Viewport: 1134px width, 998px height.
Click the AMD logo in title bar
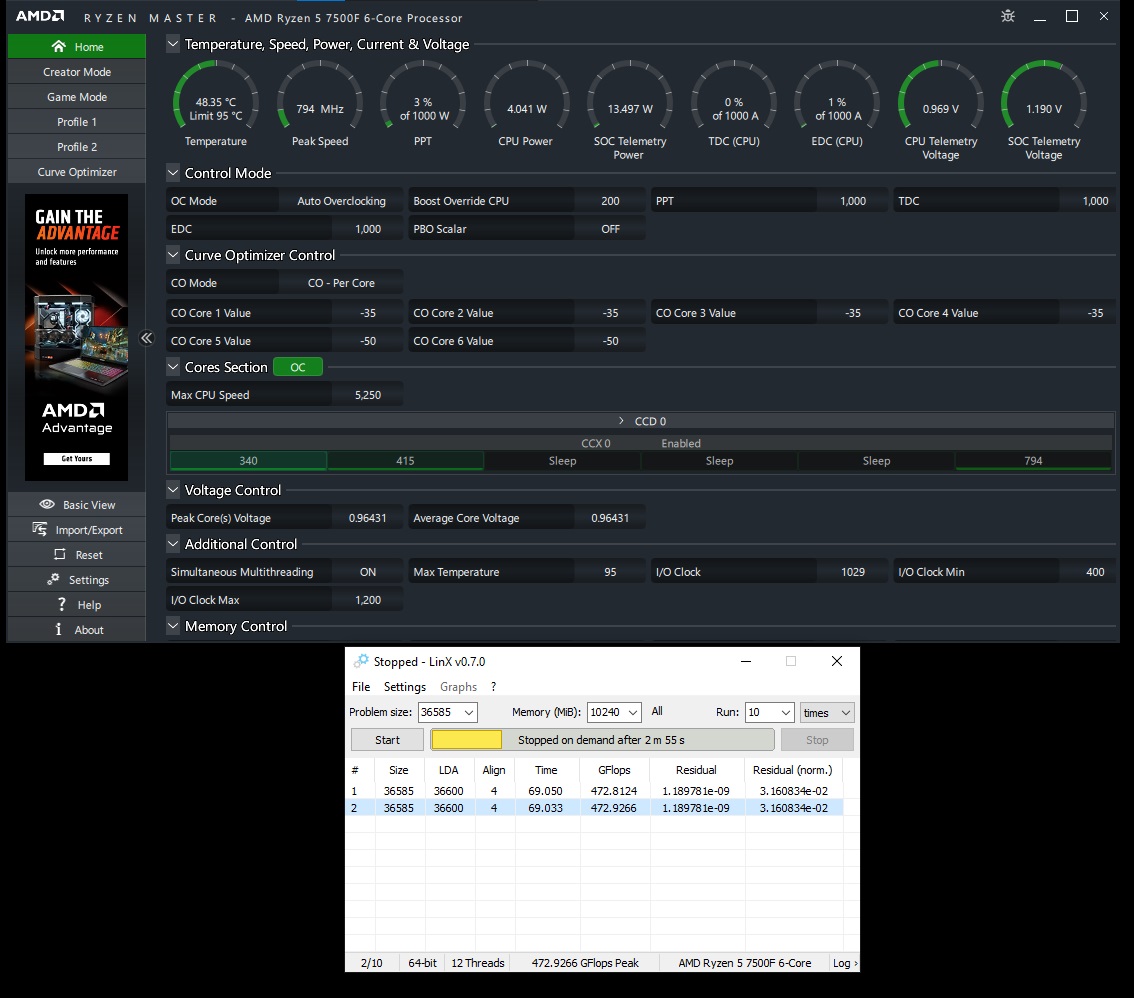pos(40,17)
